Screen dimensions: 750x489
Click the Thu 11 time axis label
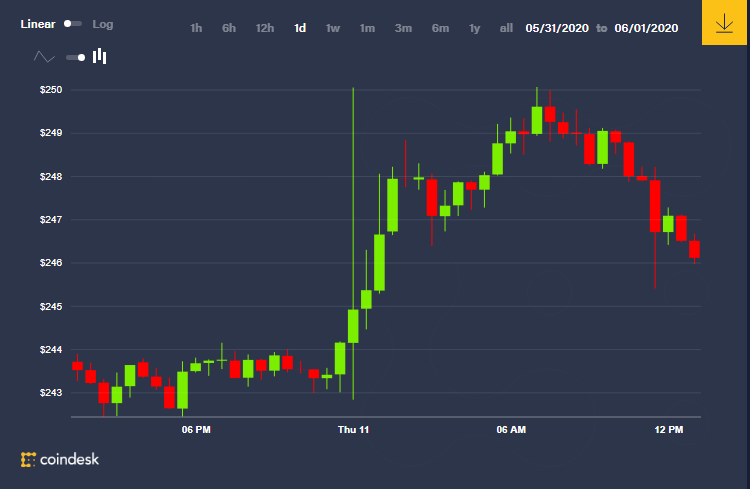pos(353,430)
